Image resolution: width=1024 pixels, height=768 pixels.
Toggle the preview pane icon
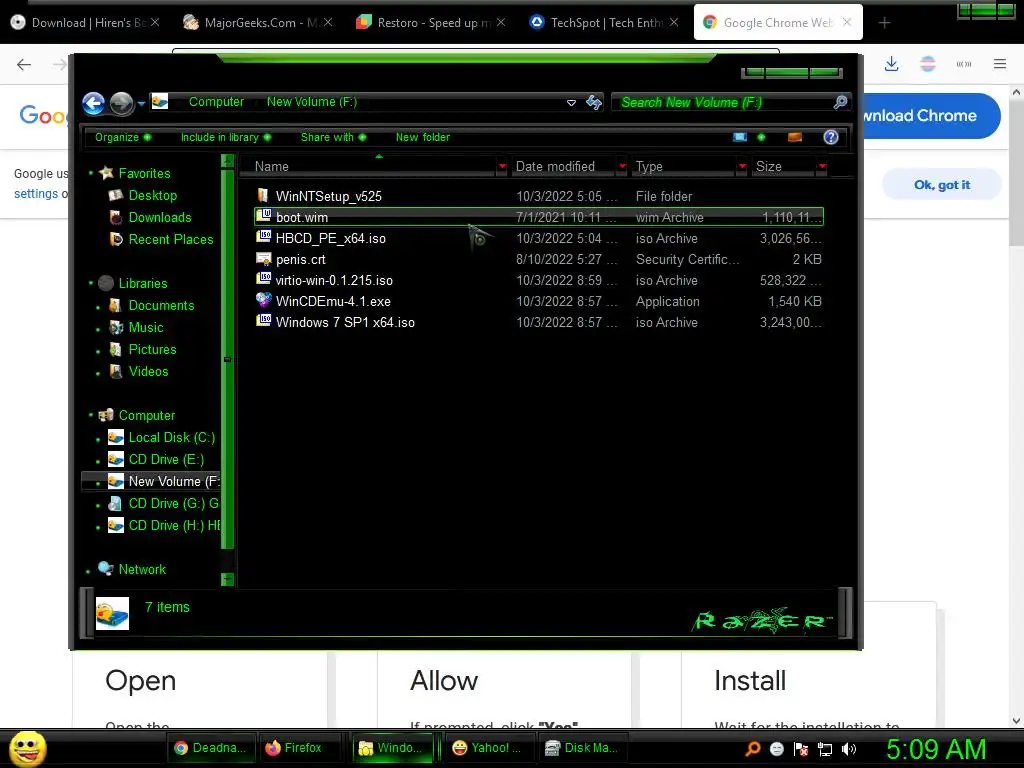pyautogui.click(x=795, y=137)
